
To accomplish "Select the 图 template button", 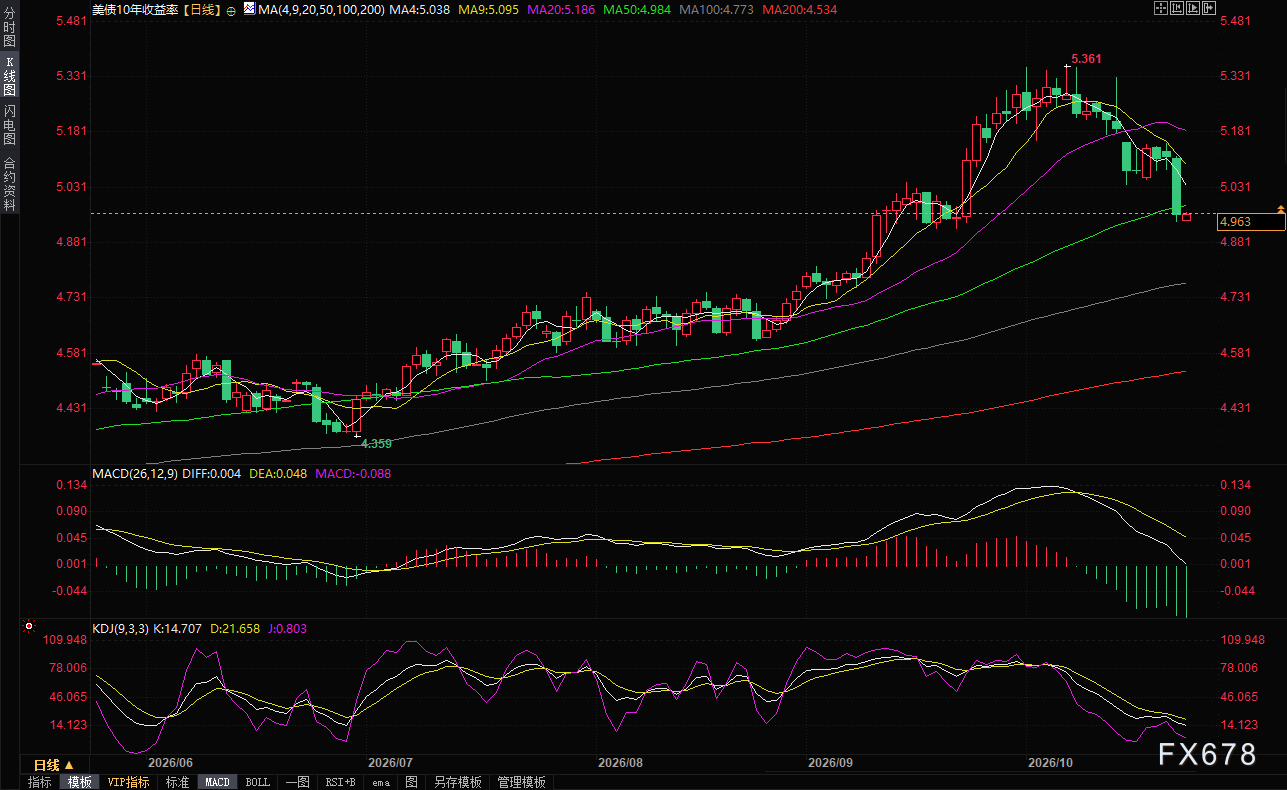I will 411,782.
